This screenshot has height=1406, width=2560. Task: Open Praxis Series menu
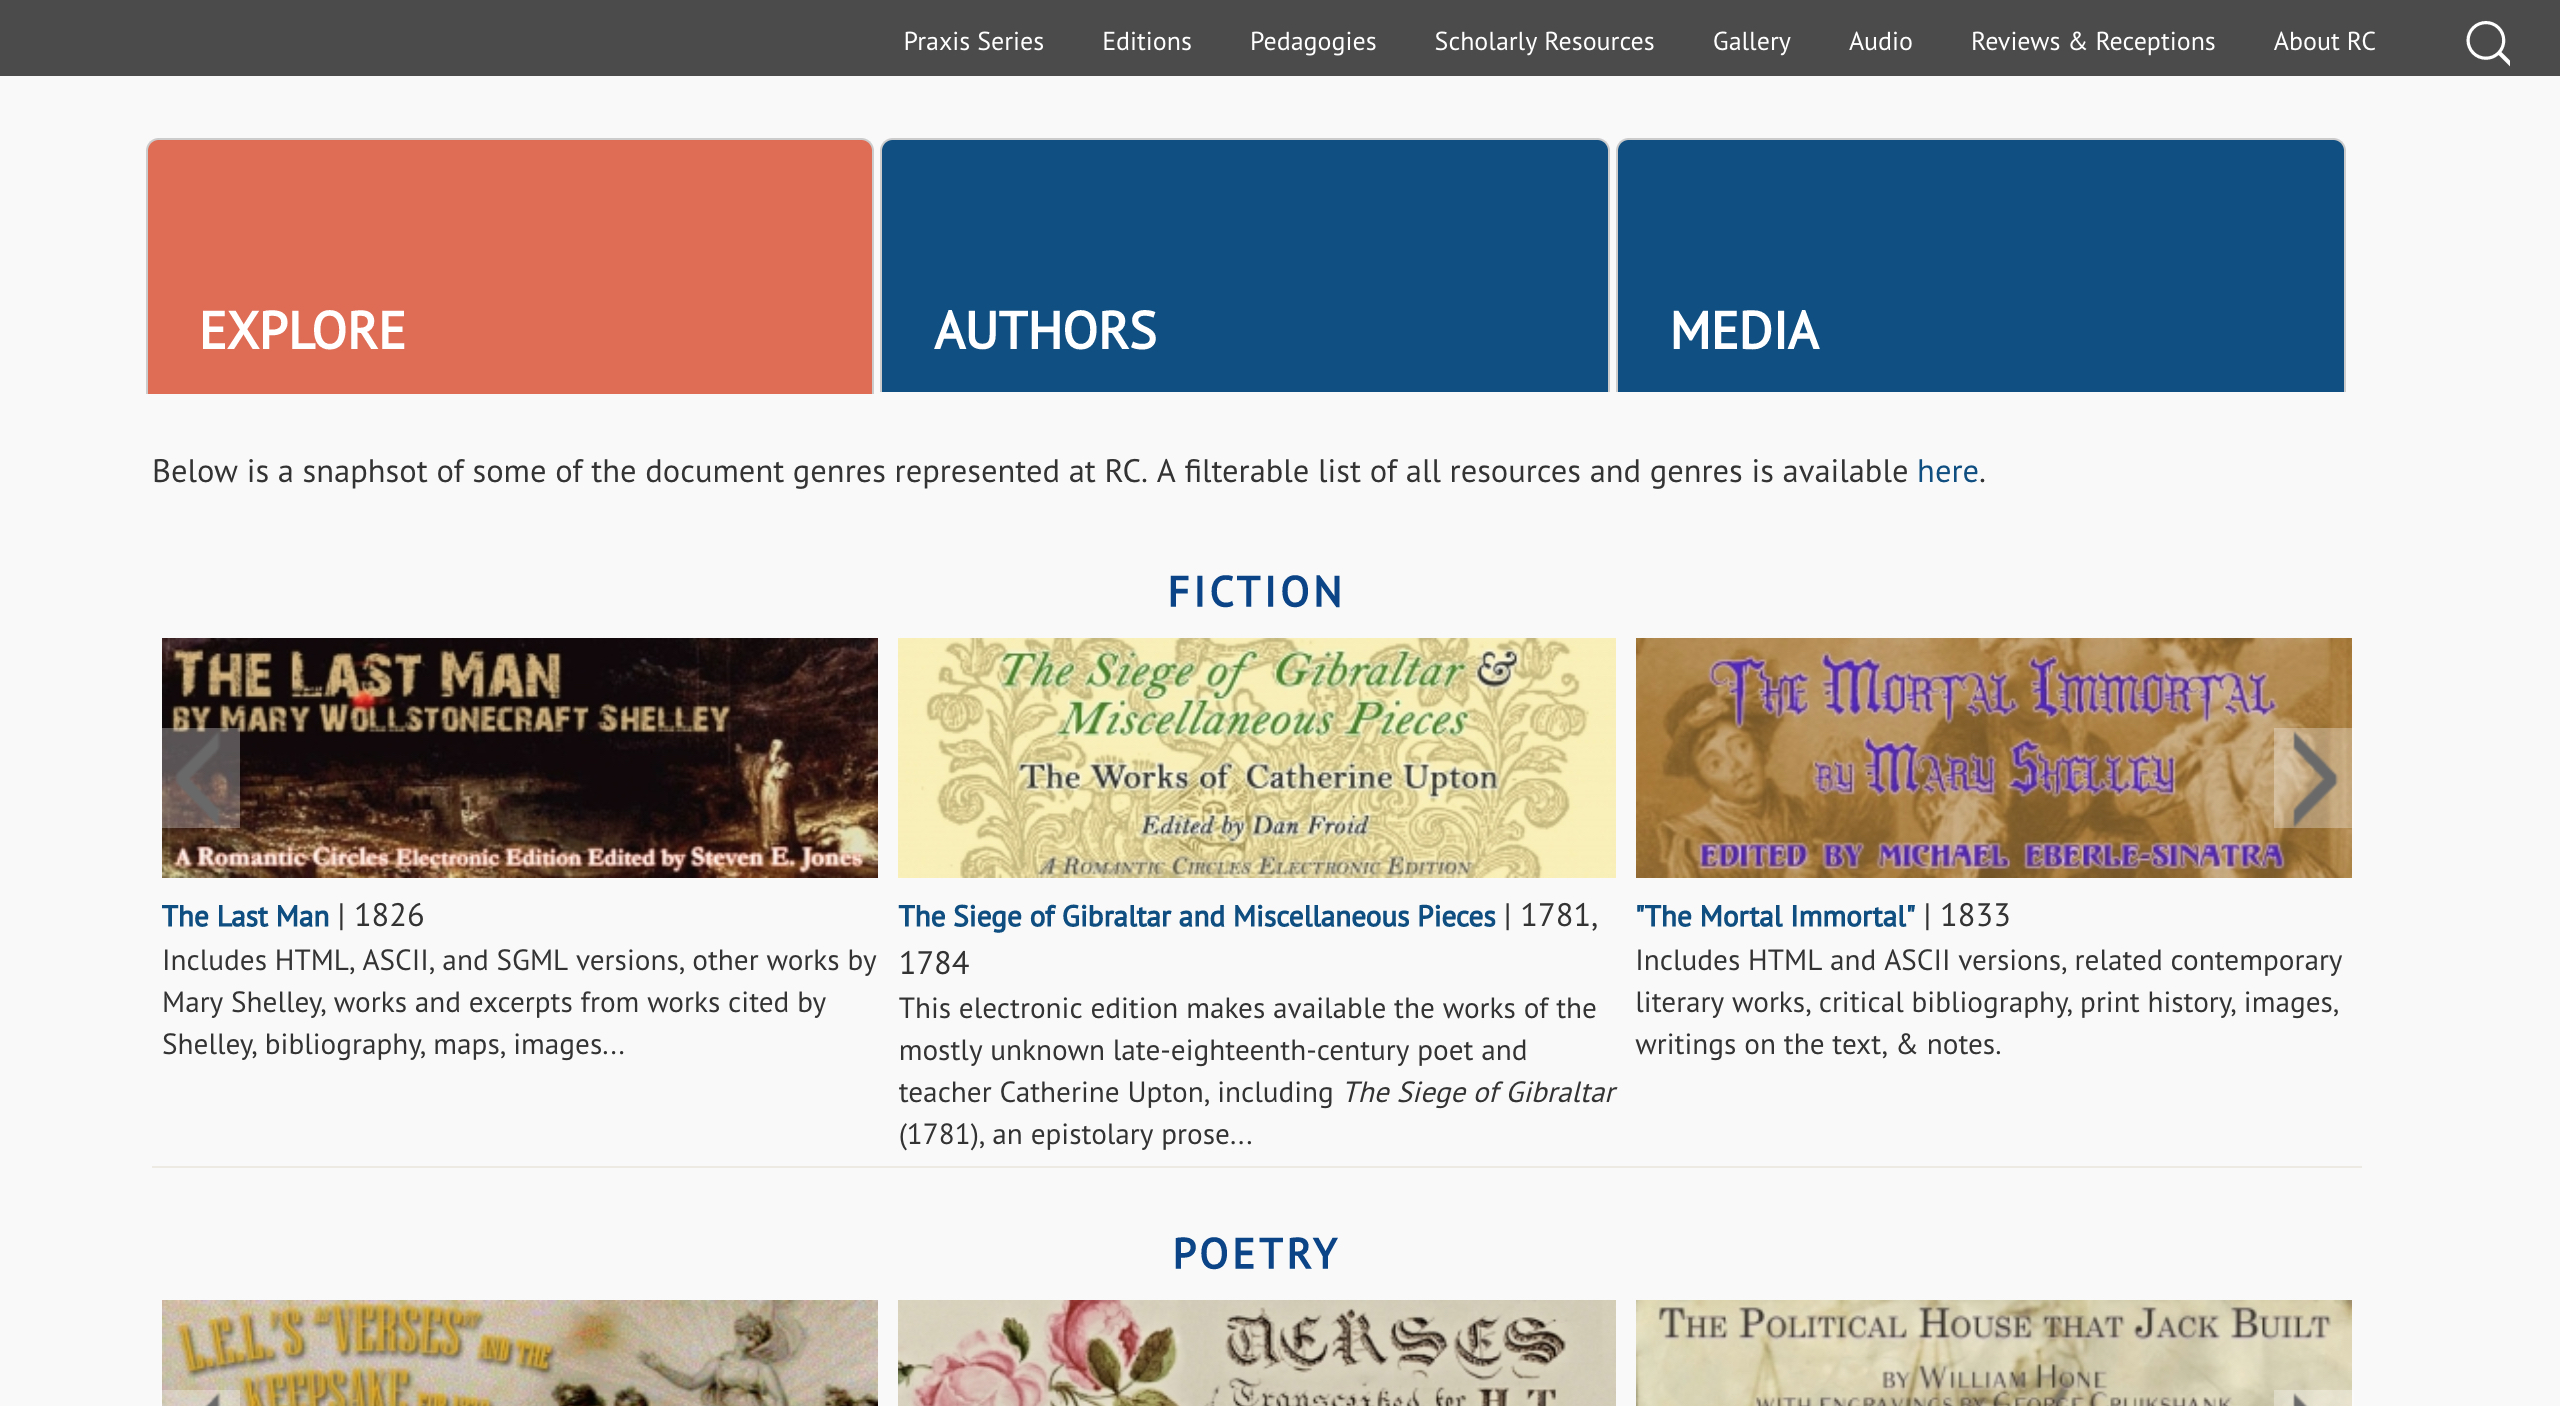[973, 41]
